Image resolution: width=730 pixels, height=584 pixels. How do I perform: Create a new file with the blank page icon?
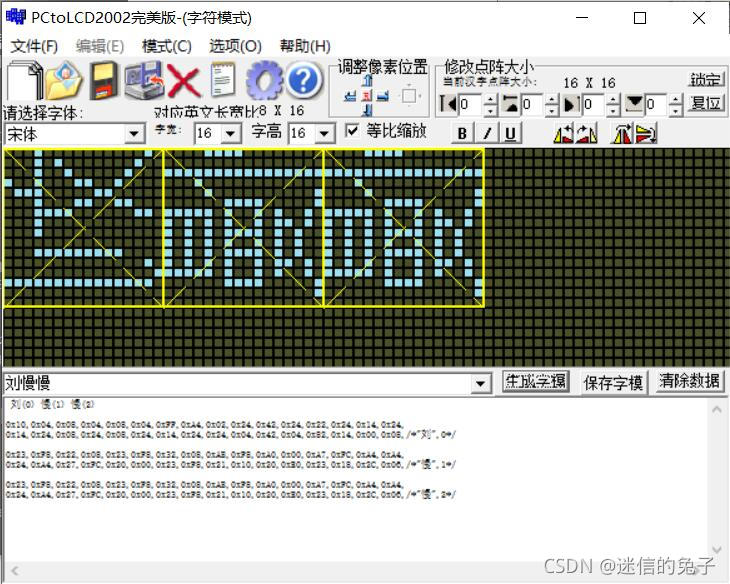[23, 80]
